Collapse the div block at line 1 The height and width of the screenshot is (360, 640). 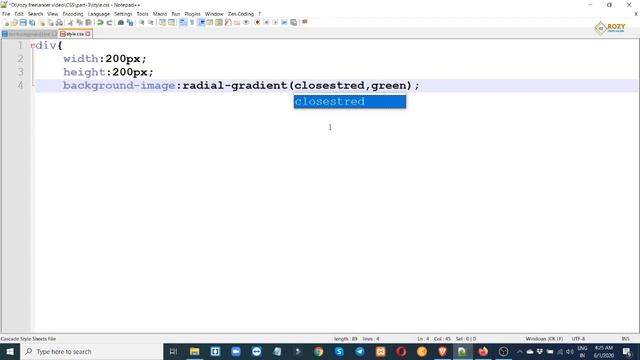click(x=33, y=46)
